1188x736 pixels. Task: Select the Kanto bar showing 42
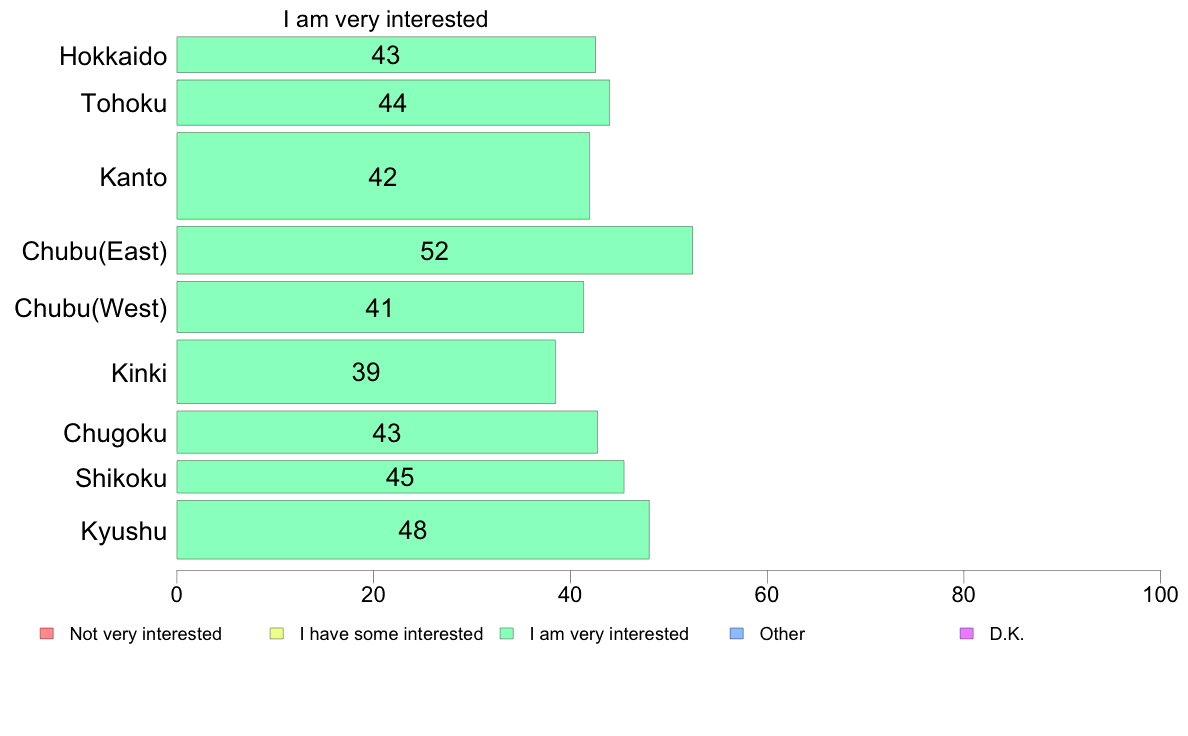pos(383,176)
